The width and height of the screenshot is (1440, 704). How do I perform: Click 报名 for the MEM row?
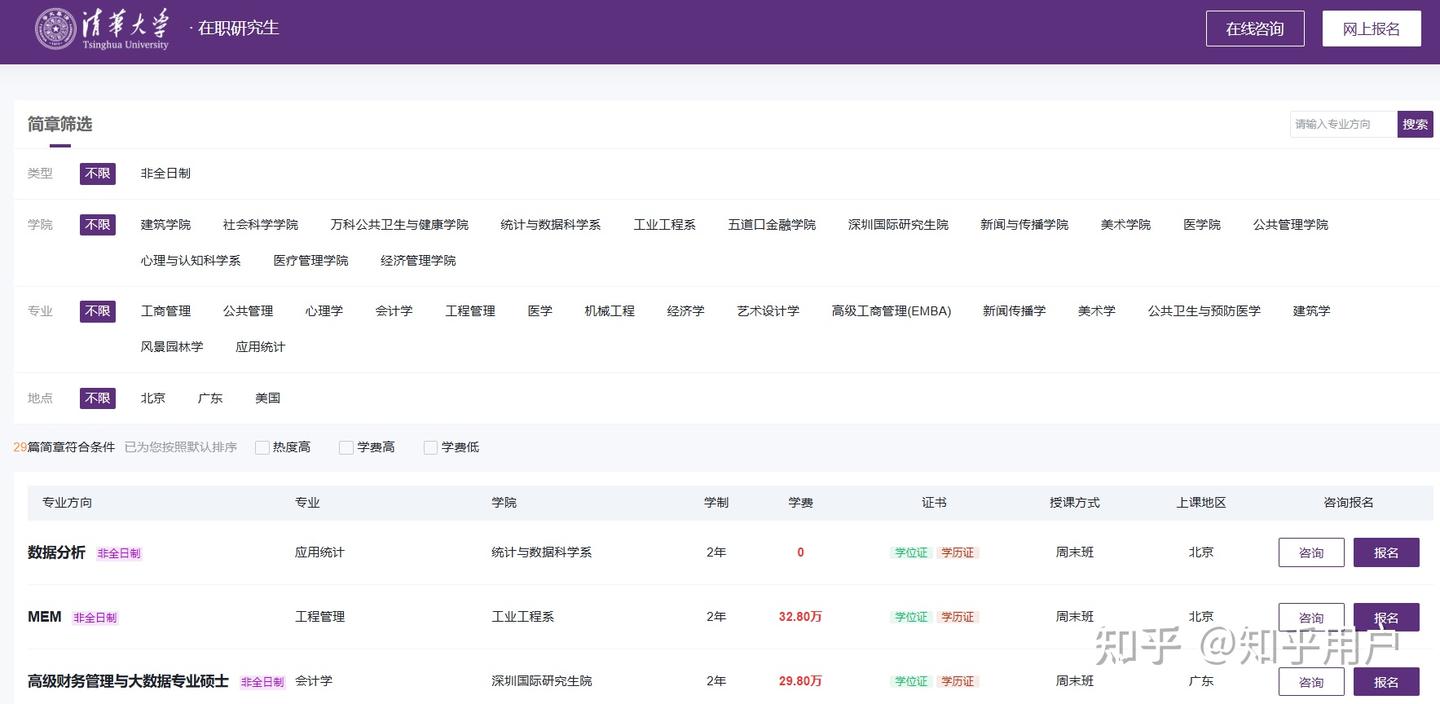[x=1386, y=617]
